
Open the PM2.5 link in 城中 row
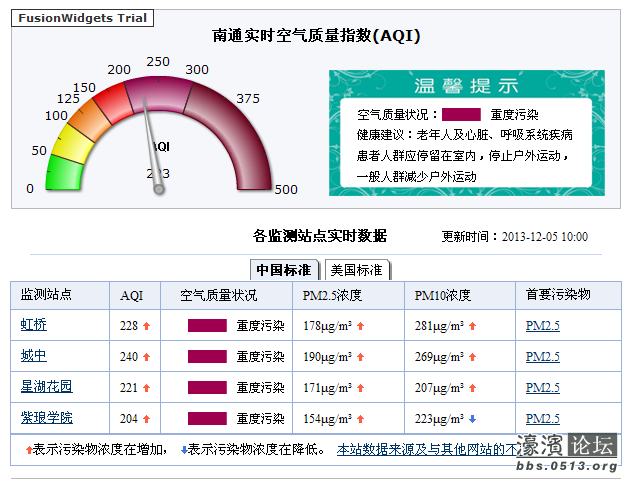(542, 357)
